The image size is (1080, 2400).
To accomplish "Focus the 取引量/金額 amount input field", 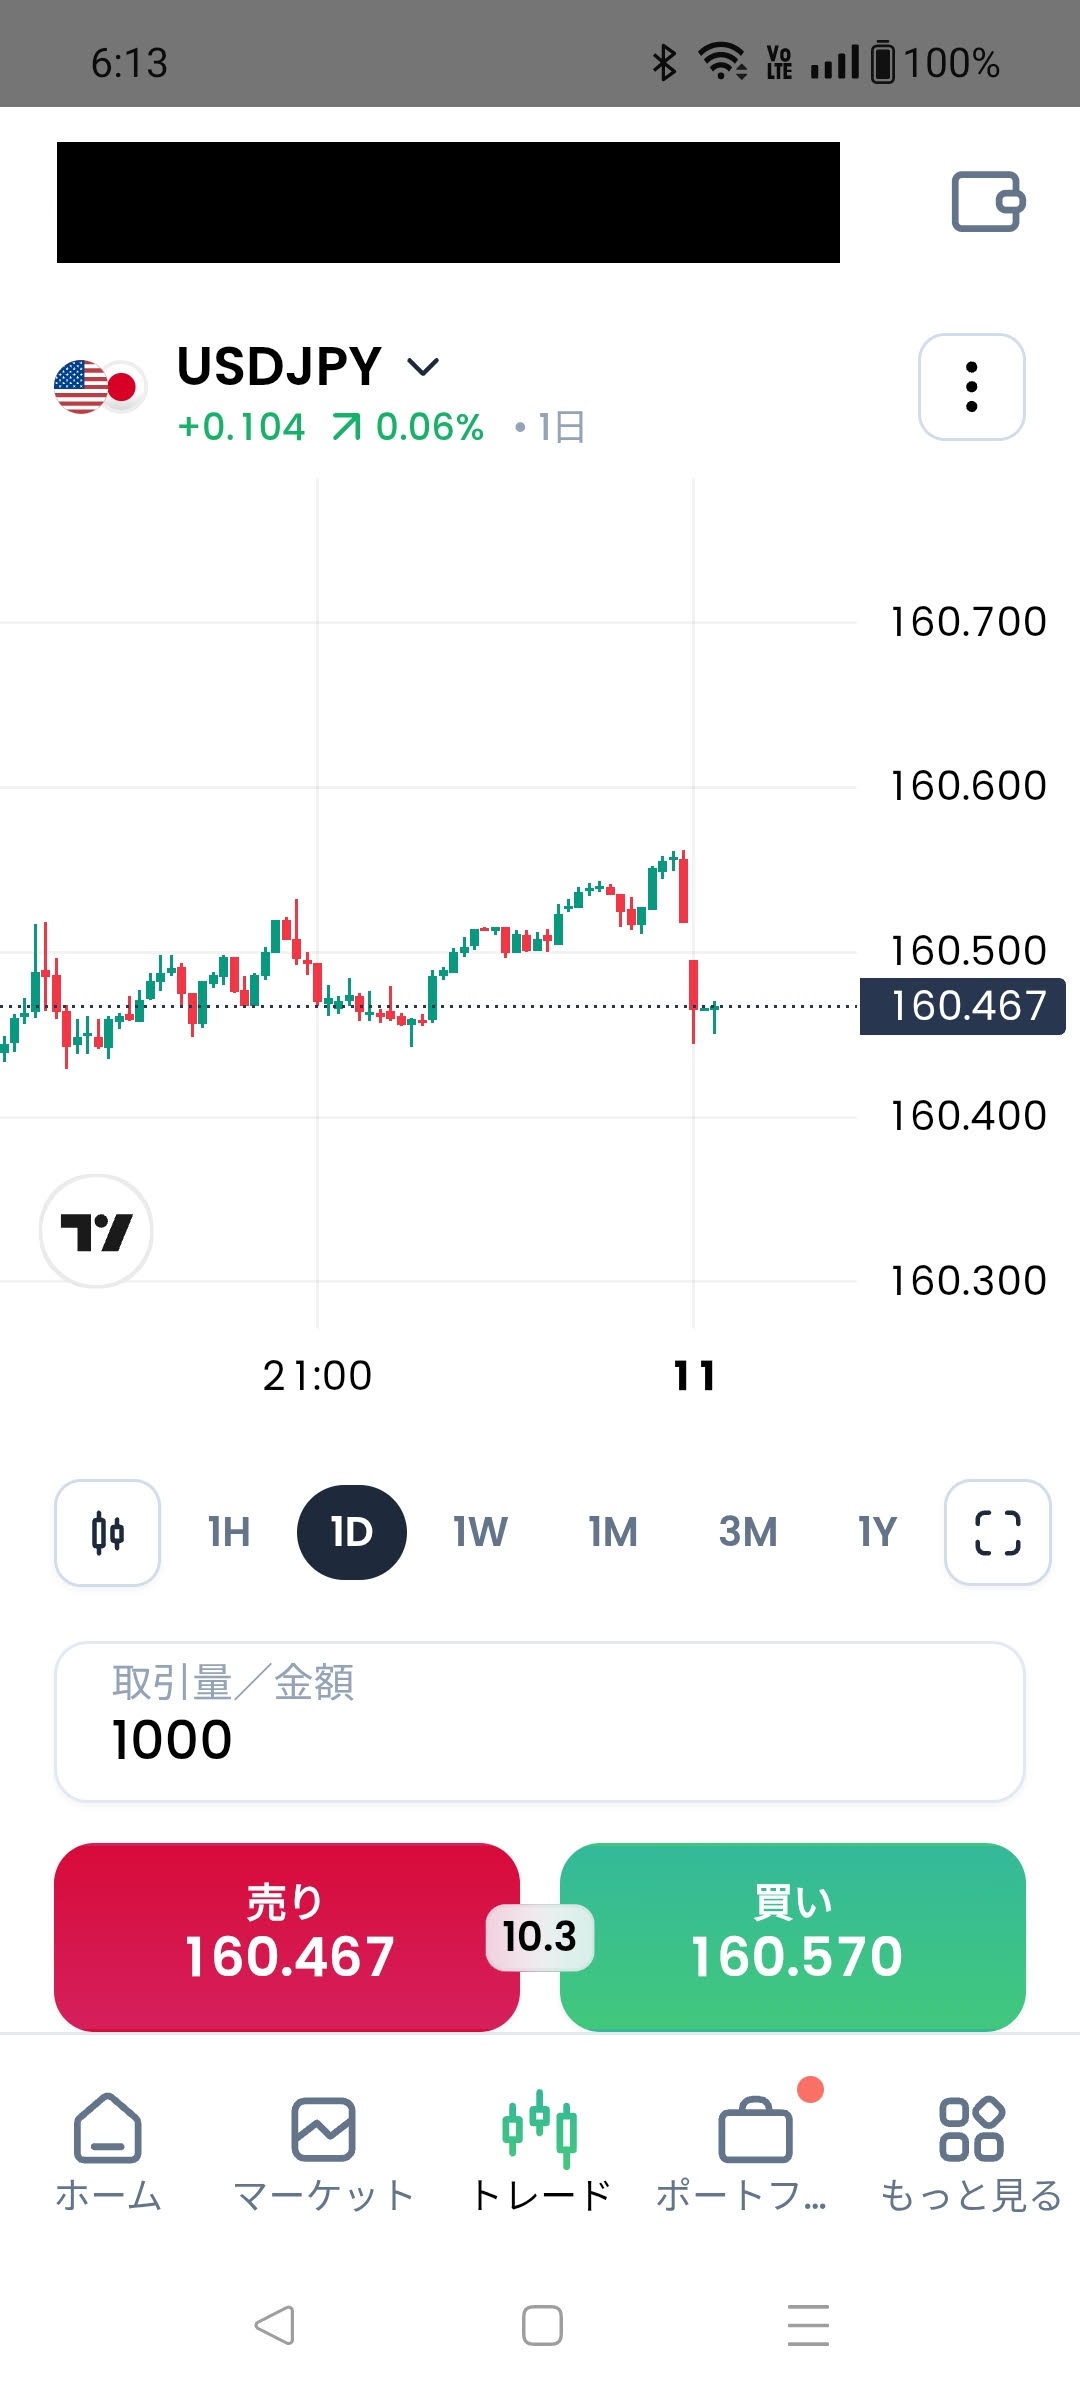I will click(x=540, y=1722).
